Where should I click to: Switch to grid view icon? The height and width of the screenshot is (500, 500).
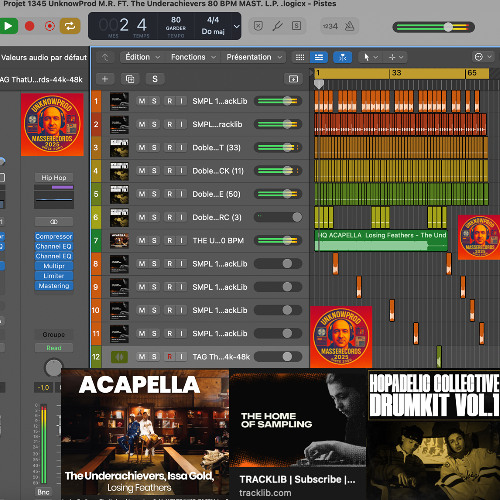click(x=300, y=57)
